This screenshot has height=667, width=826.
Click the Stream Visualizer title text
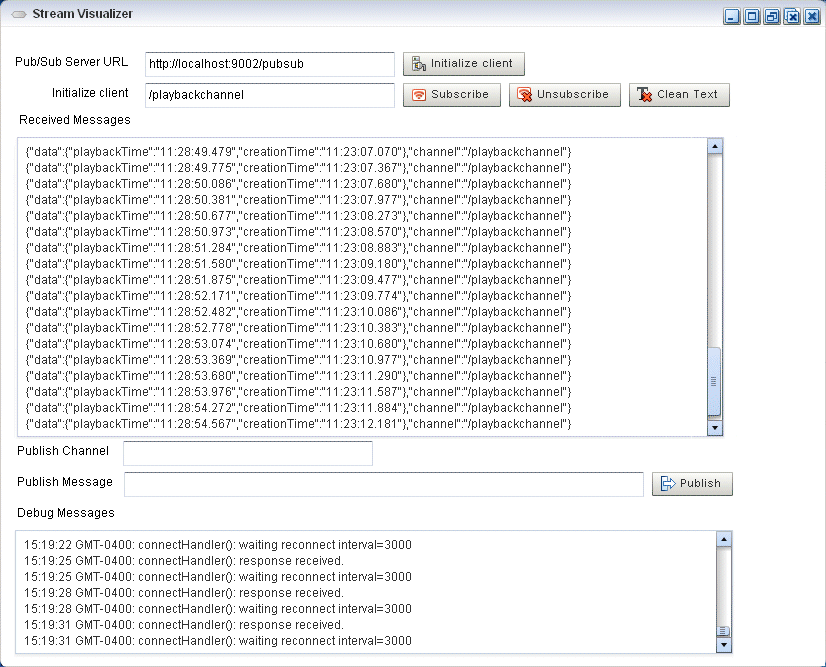click(x=83, y=14)
